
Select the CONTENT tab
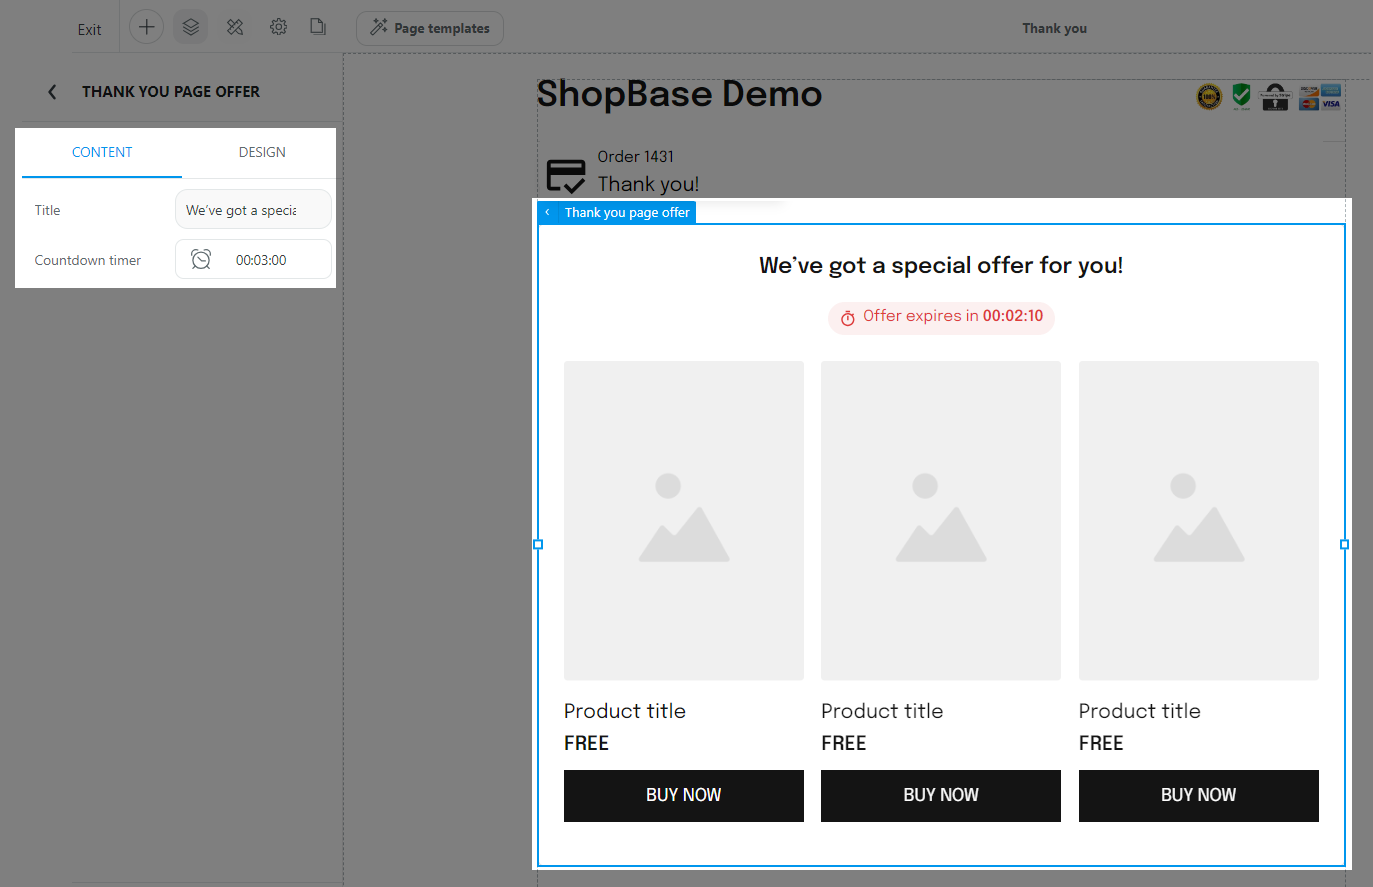(102, 152)
